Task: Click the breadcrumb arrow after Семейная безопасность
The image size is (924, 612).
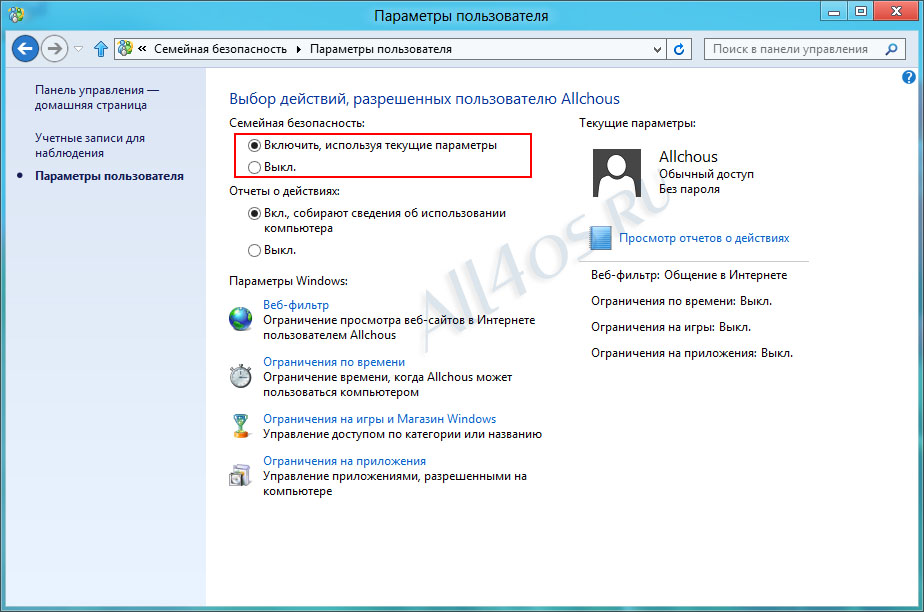Action: [298, 49]
